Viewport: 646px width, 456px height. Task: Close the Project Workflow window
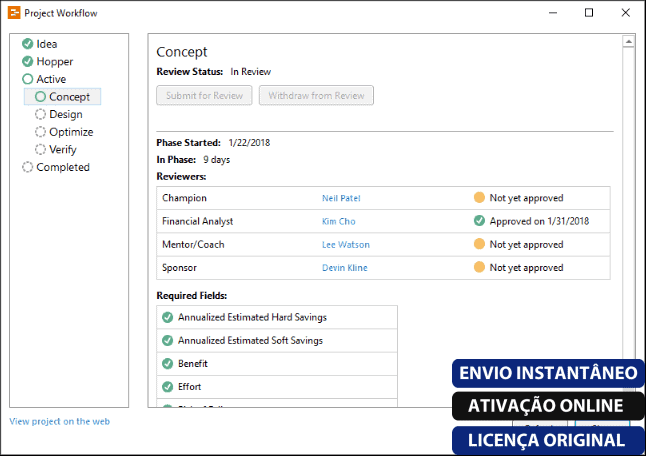(625, 13)
